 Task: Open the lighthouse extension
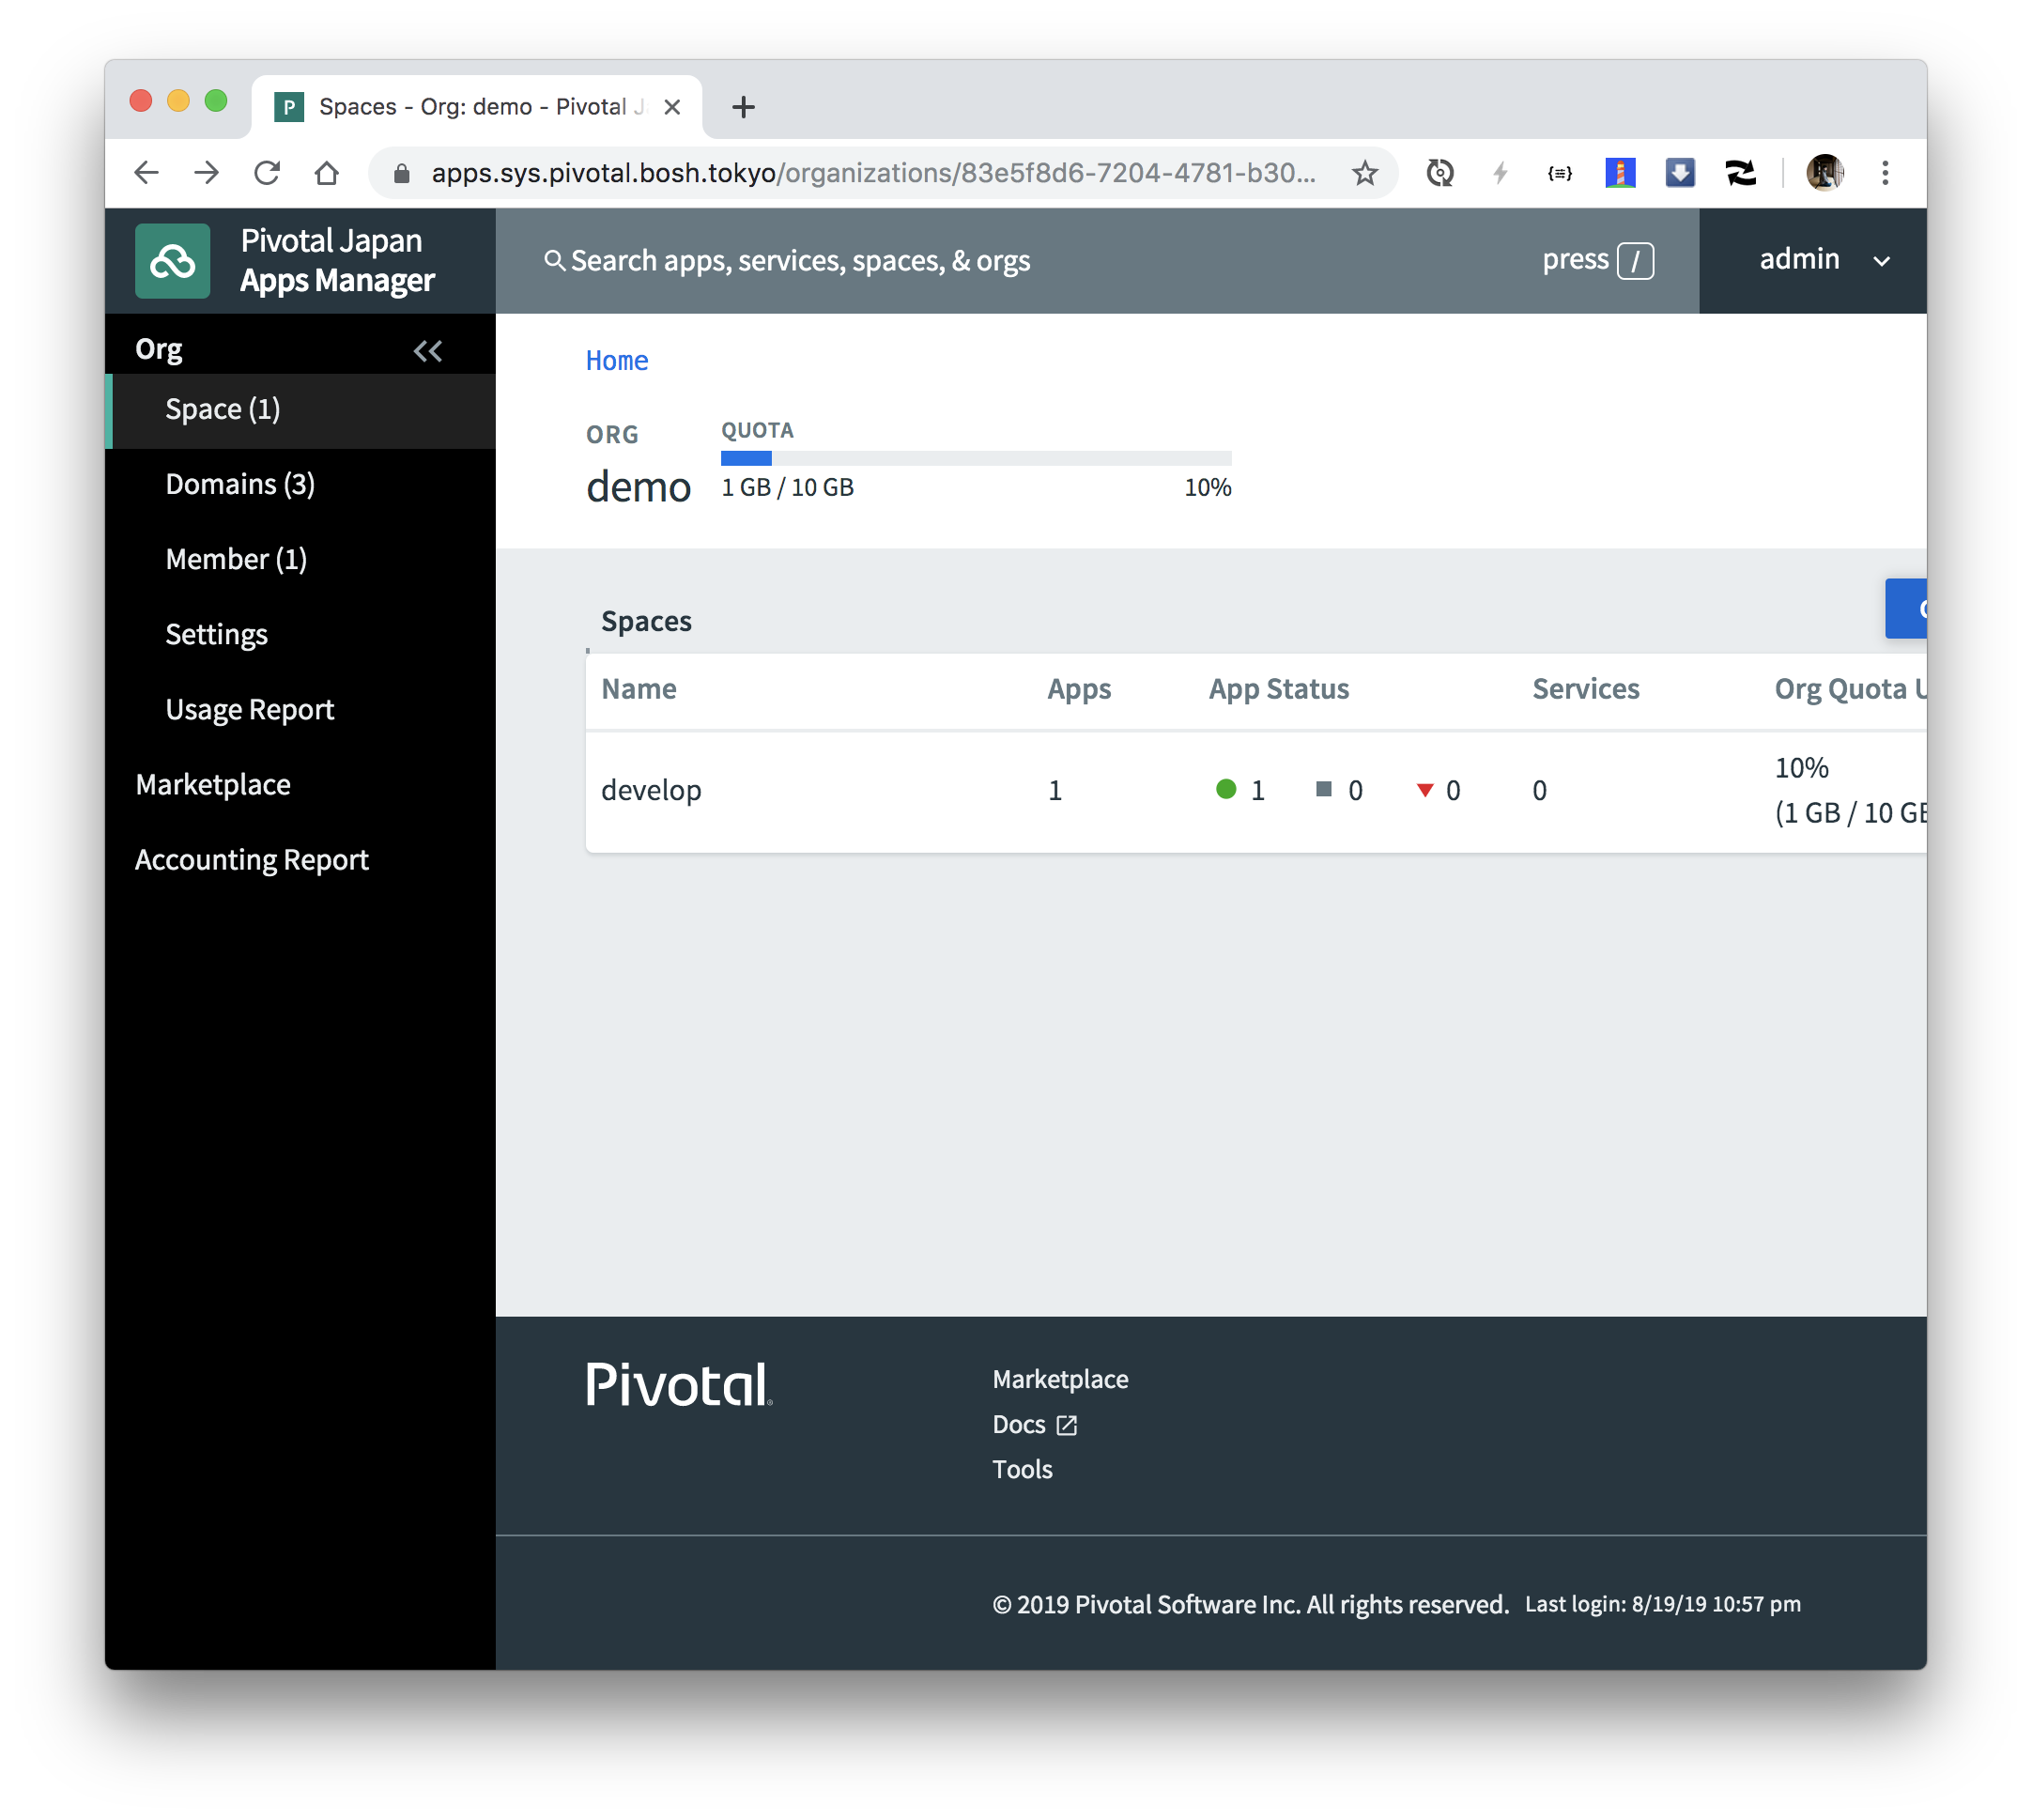coord(1620,173)
